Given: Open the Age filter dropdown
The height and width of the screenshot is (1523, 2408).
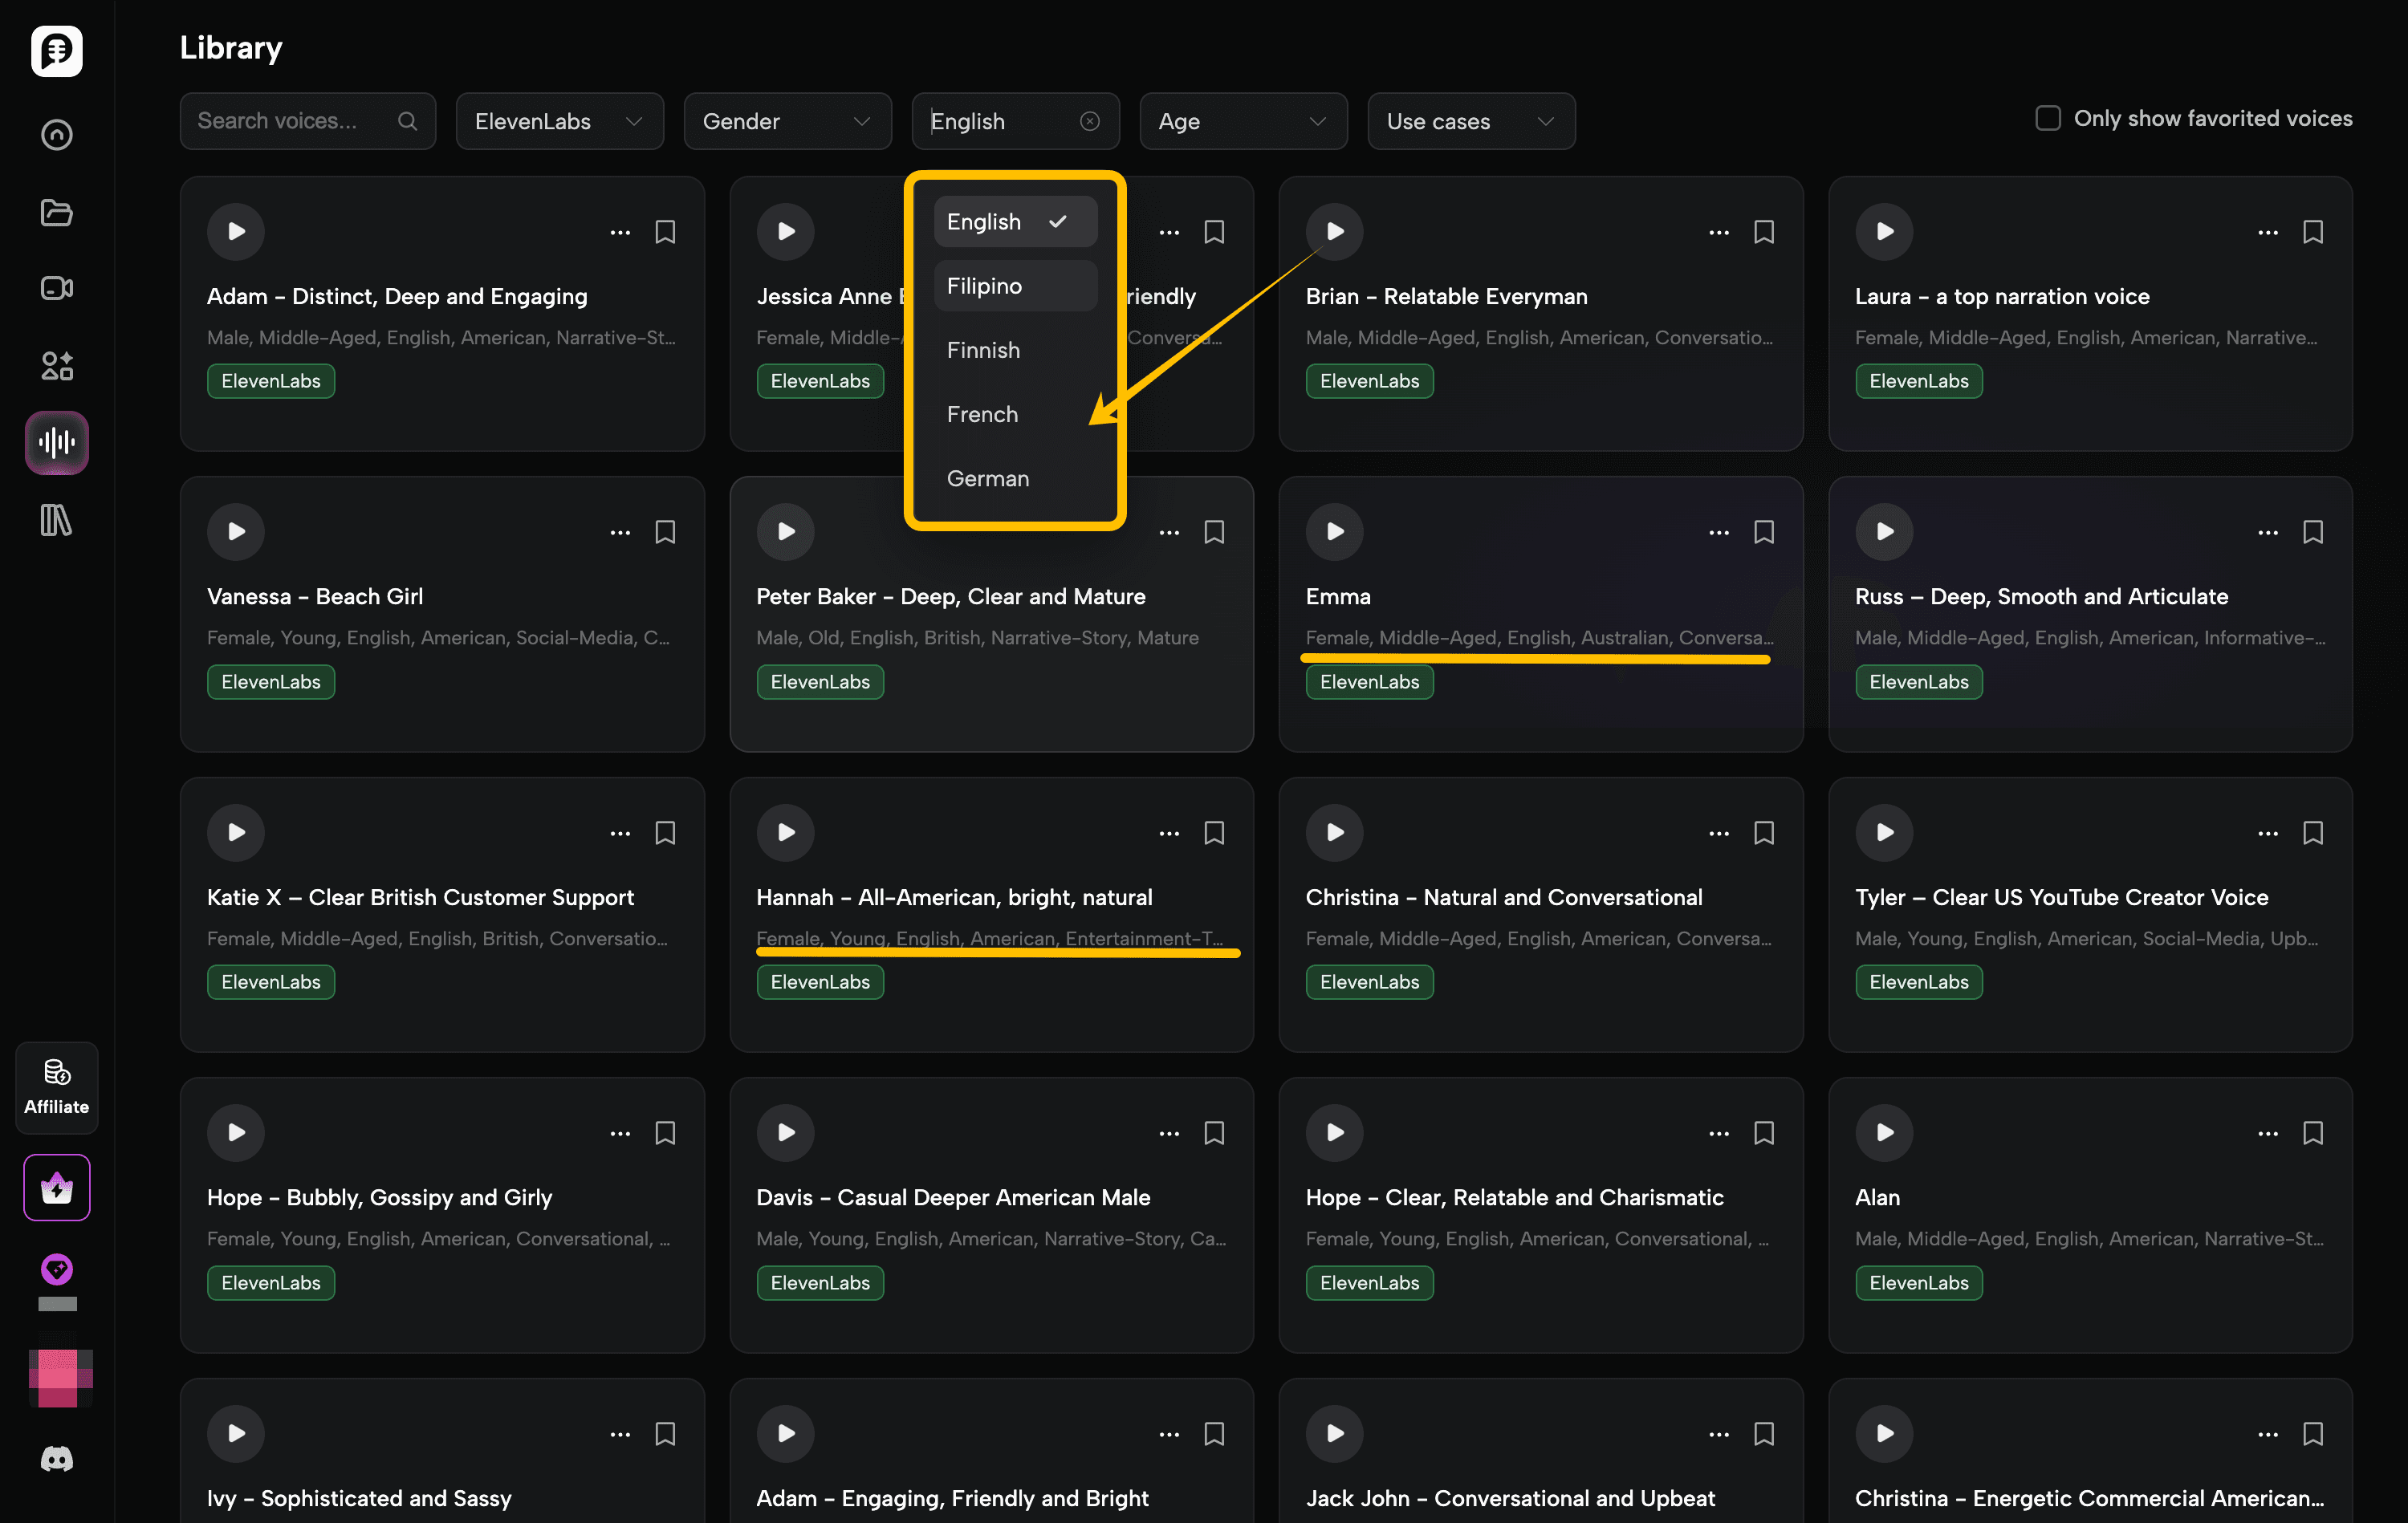Looking at the screenshot, I should 1244,121.
